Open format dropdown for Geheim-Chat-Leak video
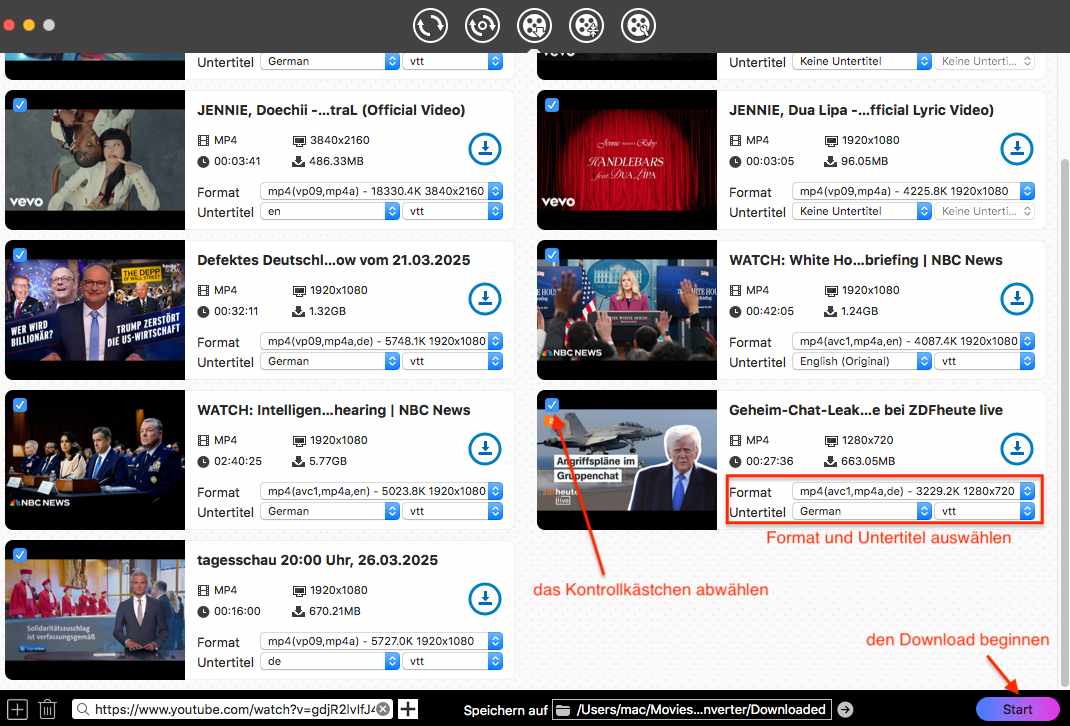The image size is (1070, 726). (913, 491)
